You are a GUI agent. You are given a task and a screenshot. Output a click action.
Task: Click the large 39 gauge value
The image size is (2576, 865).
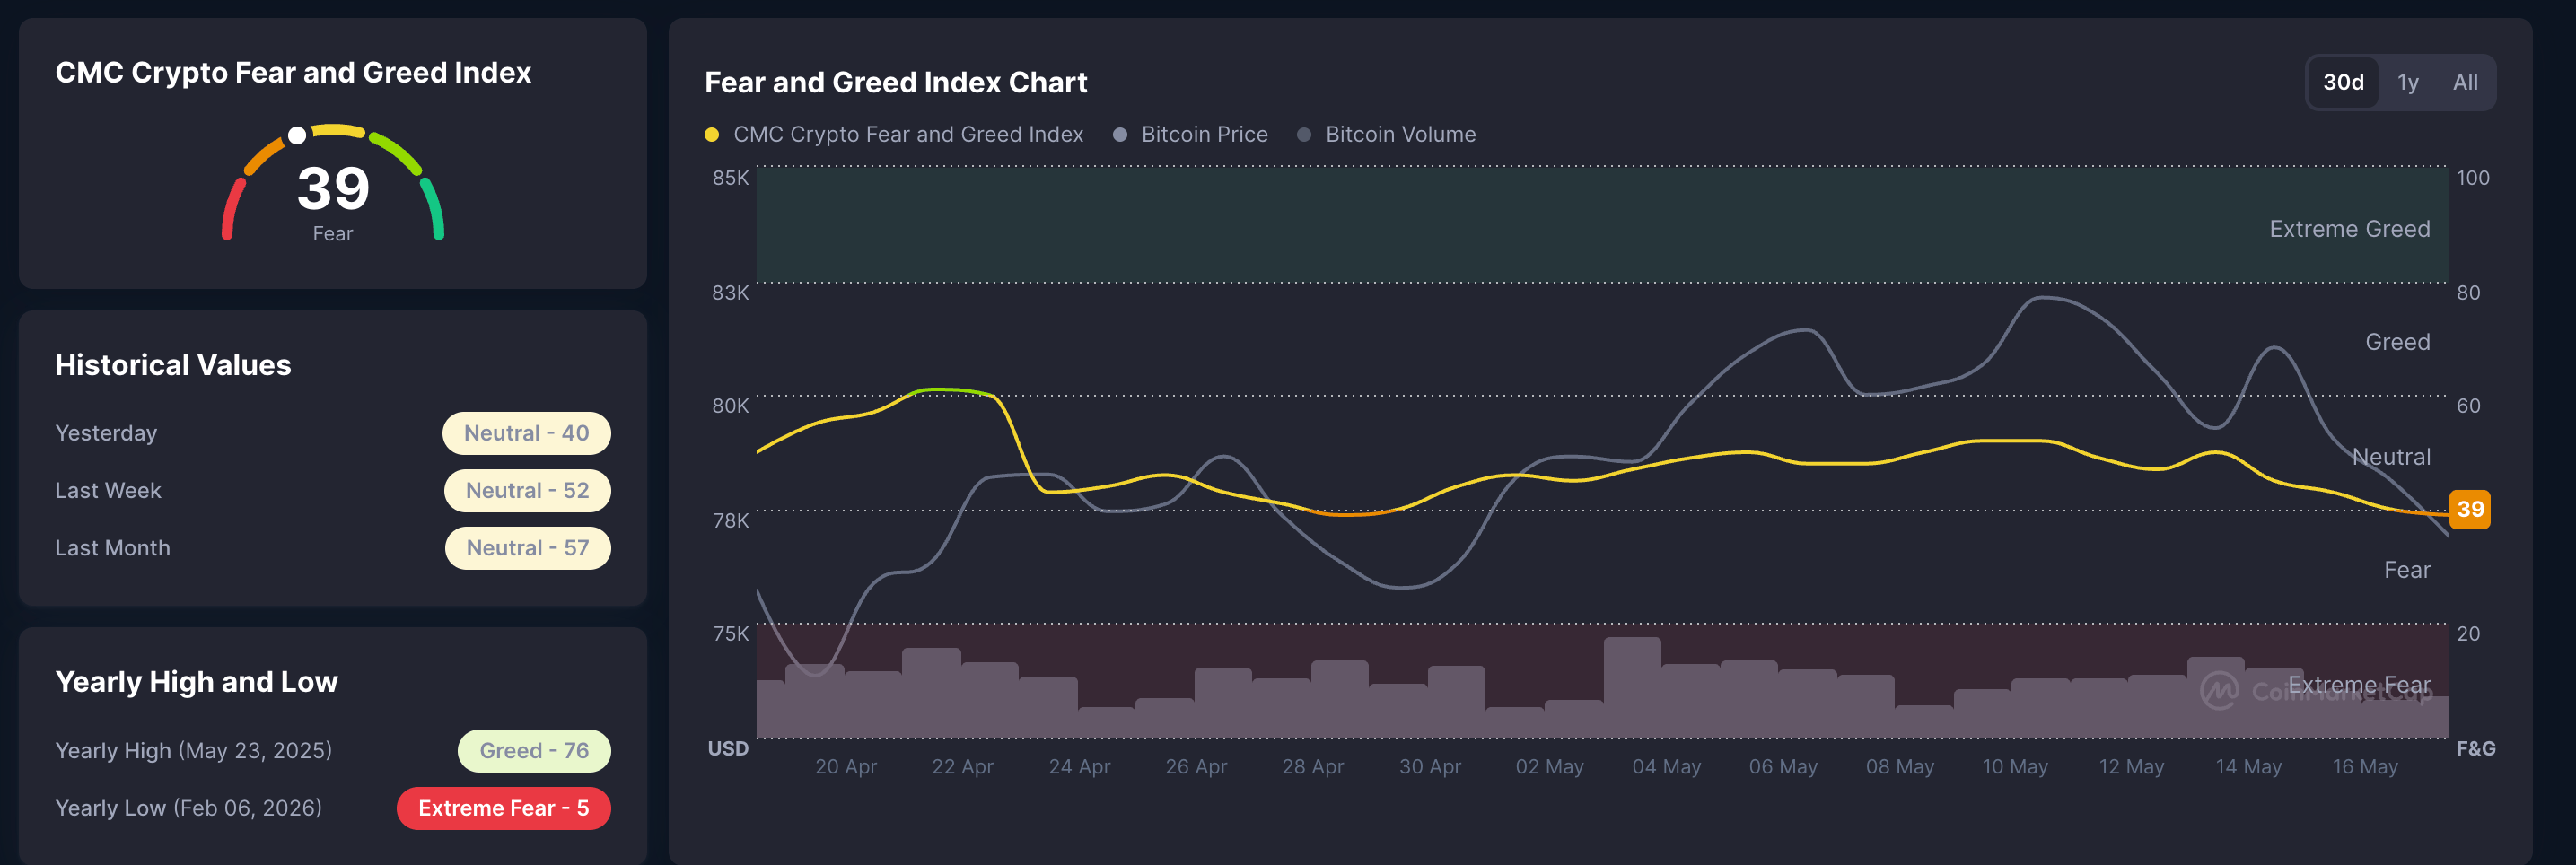point(333,188)
